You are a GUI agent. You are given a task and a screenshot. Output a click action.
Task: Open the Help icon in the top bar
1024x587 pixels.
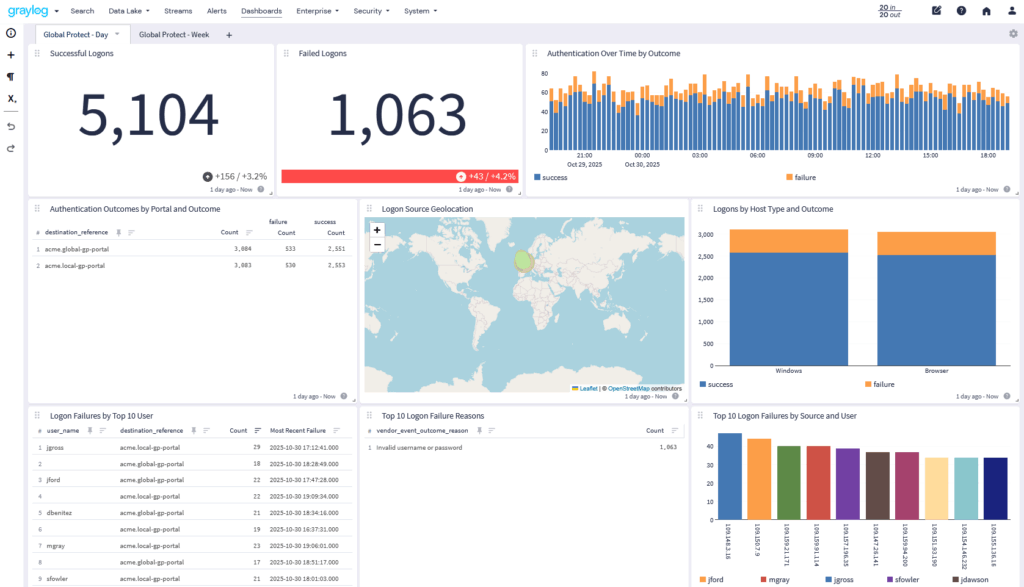(961, 11)
